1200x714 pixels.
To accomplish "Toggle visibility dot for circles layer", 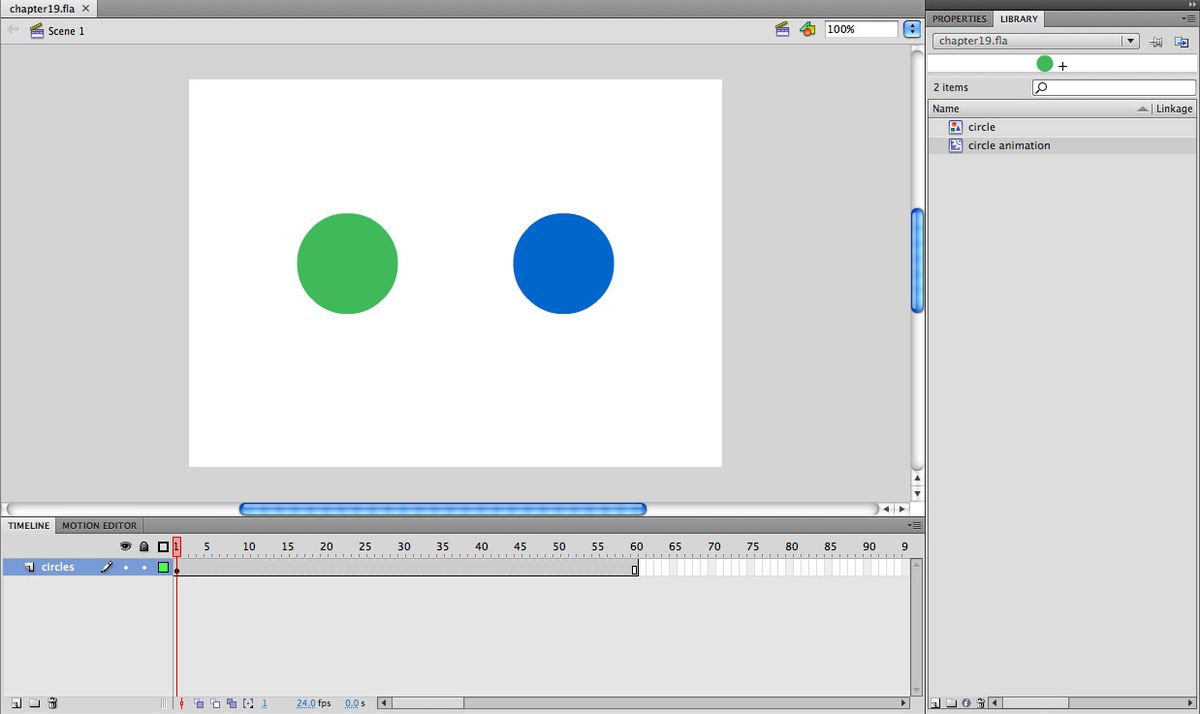I will pos(126,568).
